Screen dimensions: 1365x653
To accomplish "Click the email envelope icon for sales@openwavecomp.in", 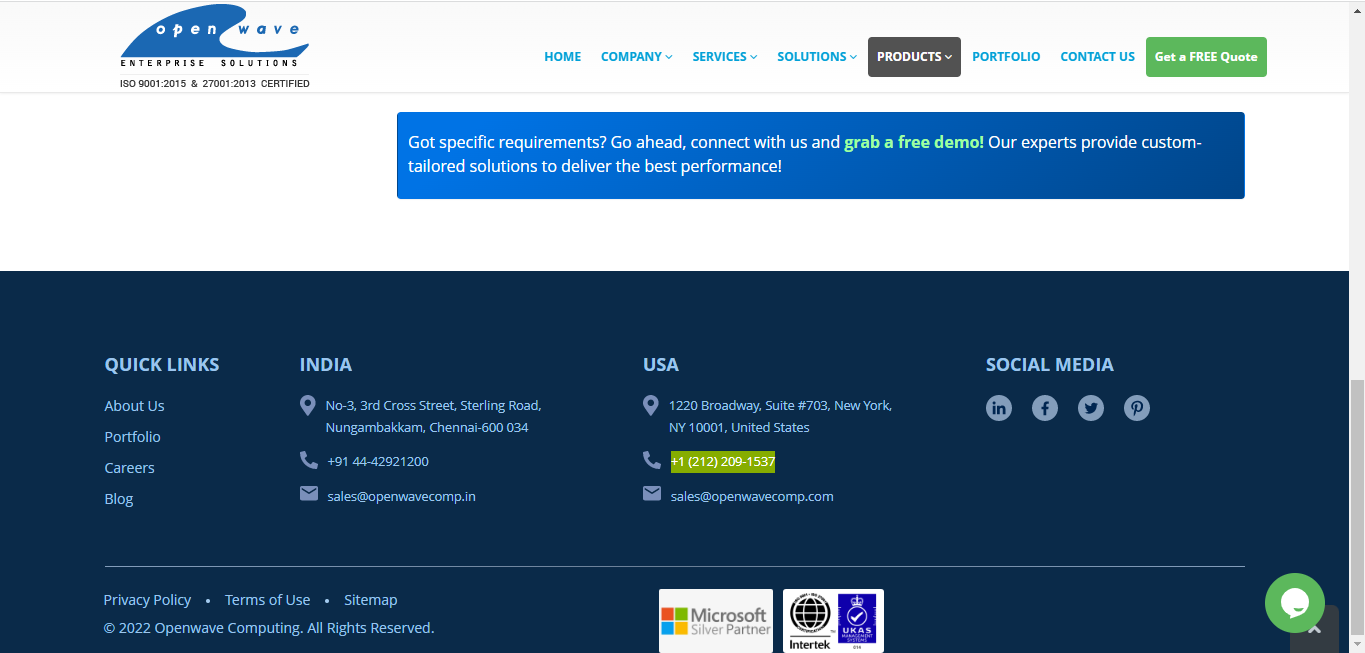I will click(x=308, y=493).
